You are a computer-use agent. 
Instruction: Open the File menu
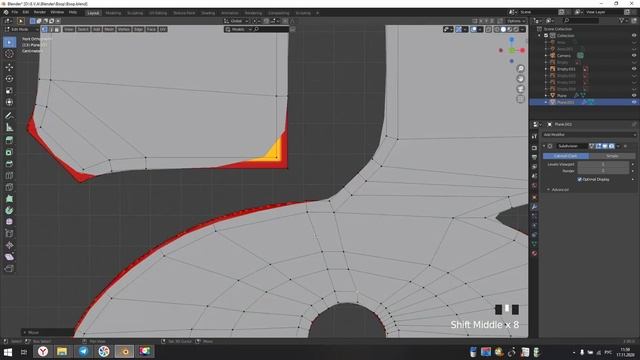[15, 12]
